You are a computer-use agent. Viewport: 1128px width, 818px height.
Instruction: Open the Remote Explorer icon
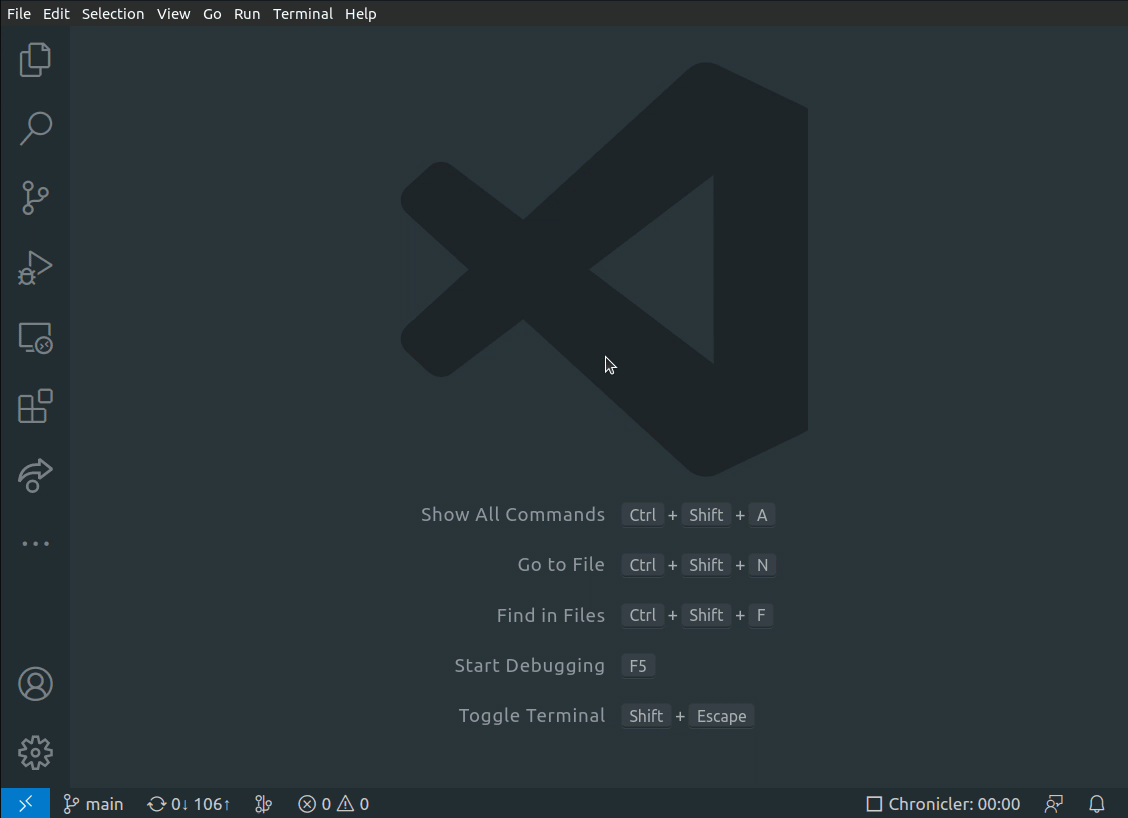pos(35,337)
